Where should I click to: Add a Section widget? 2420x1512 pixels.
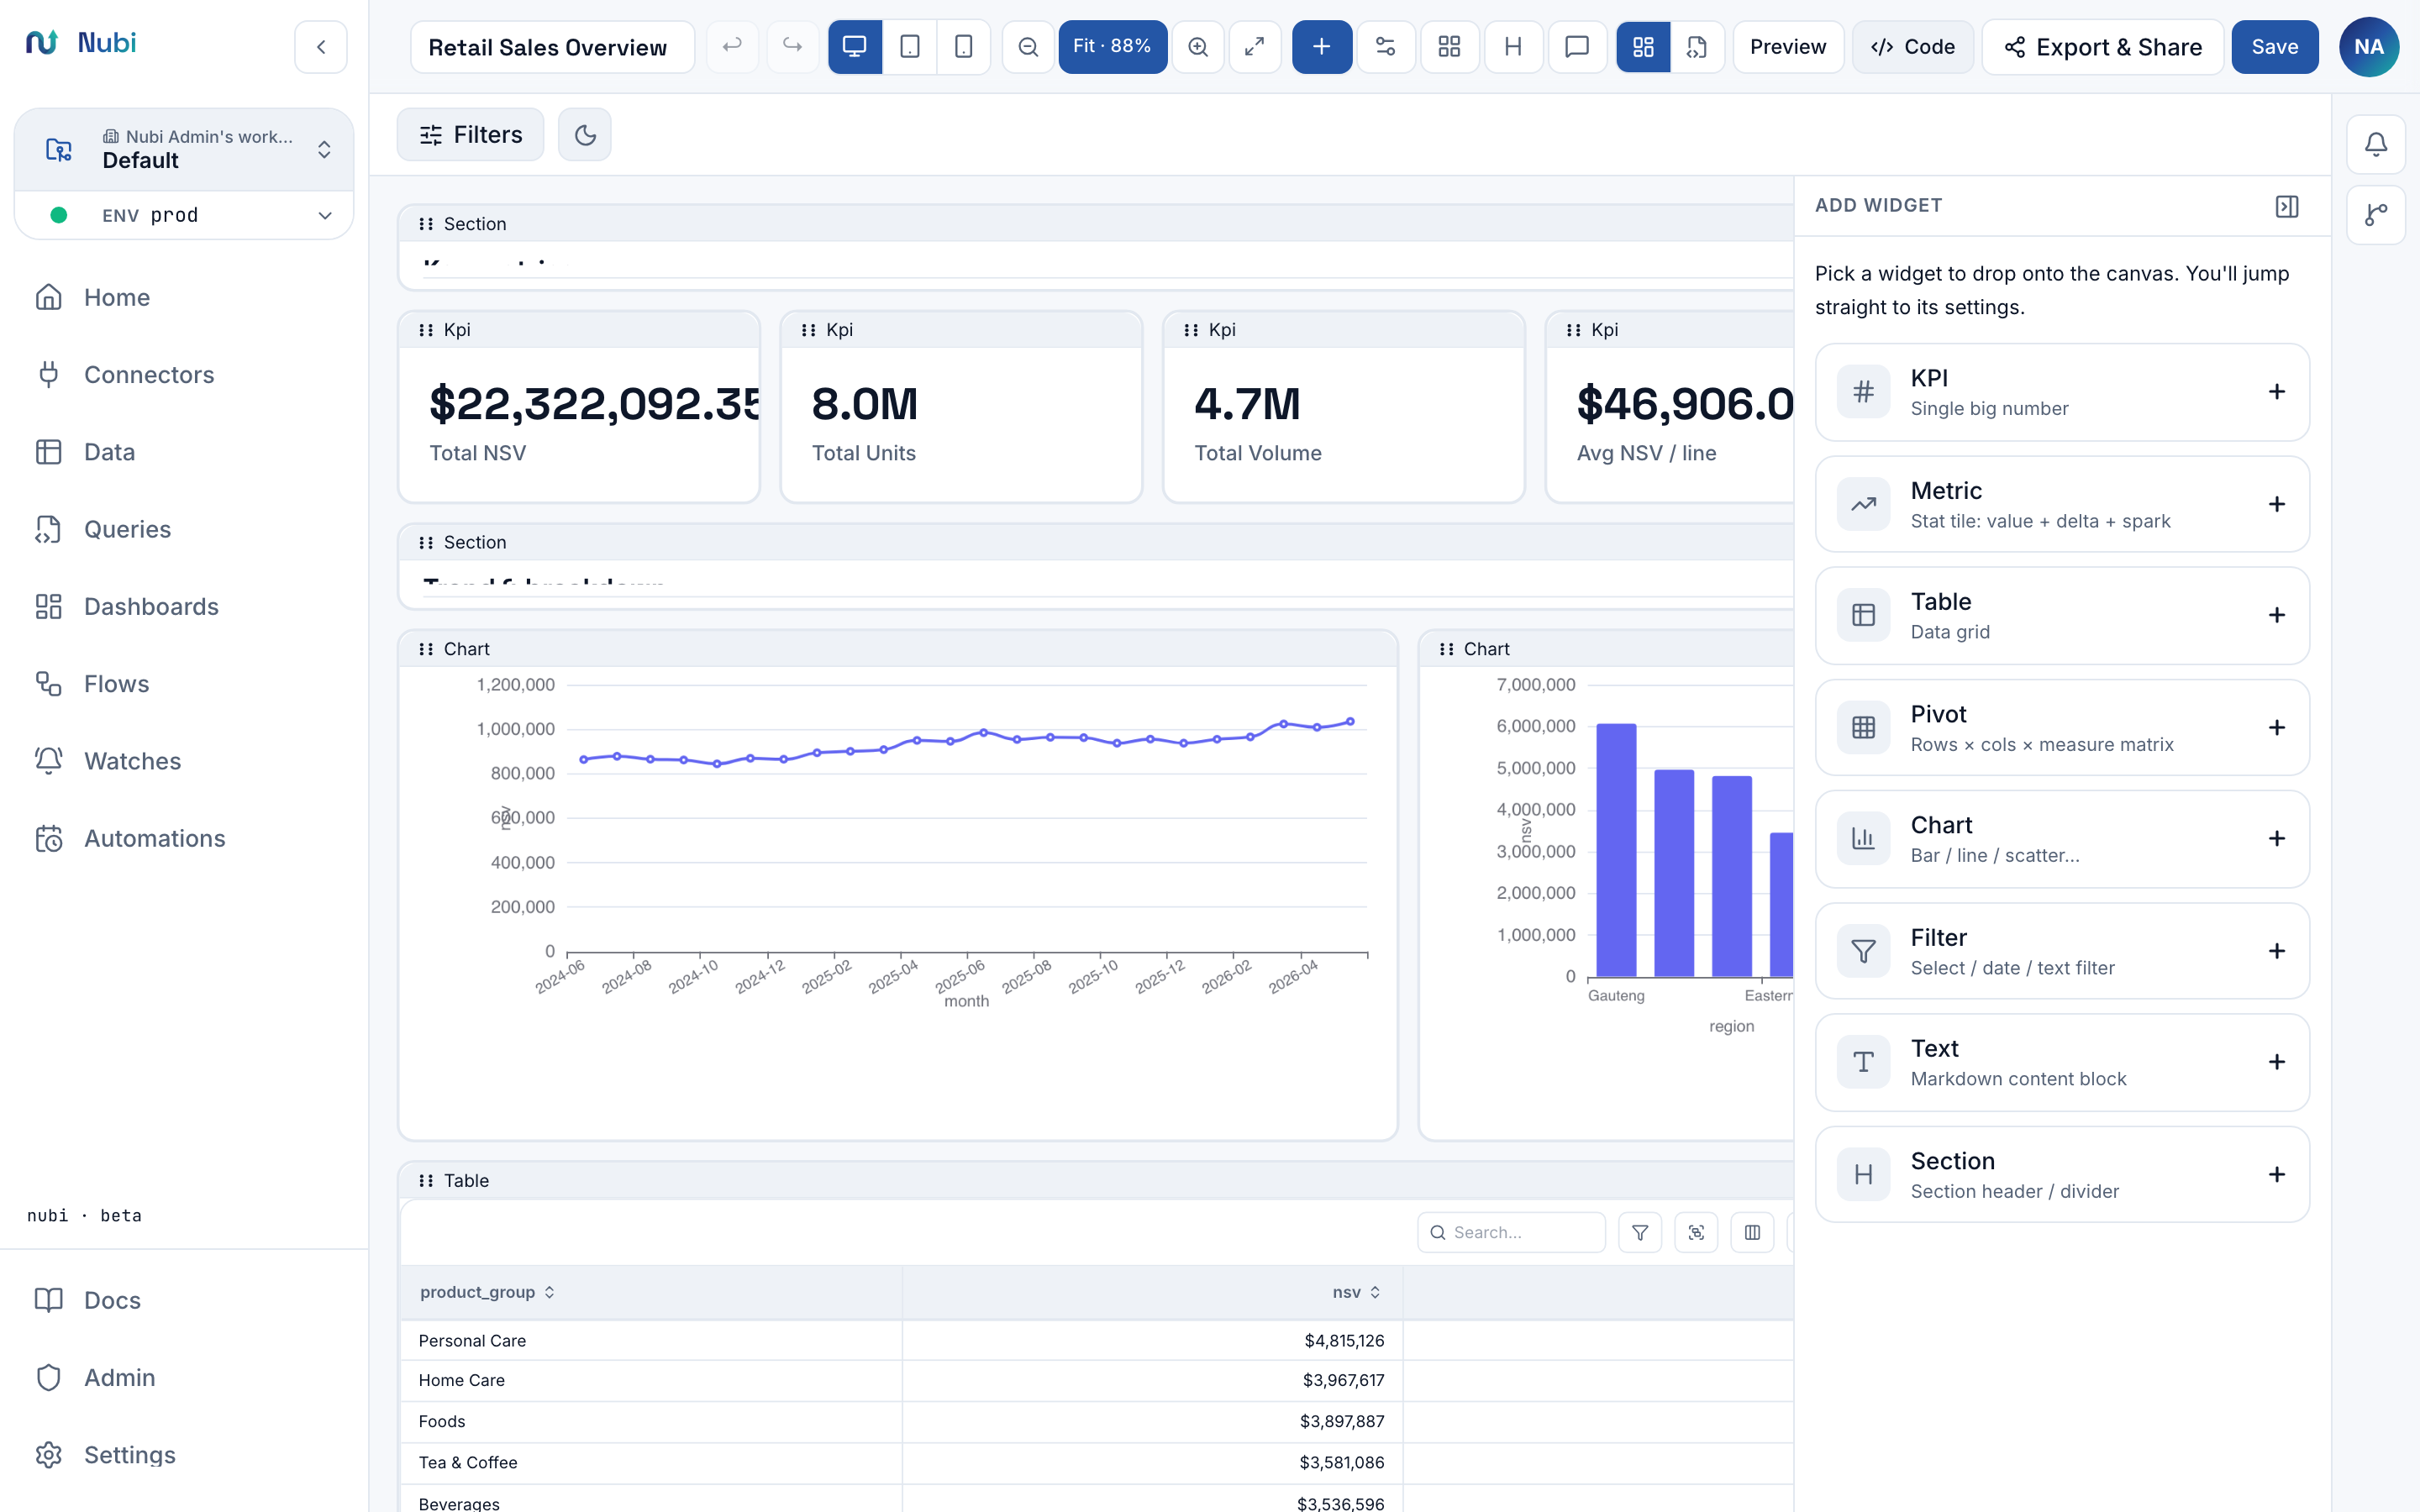(x=2062, y=1174)
